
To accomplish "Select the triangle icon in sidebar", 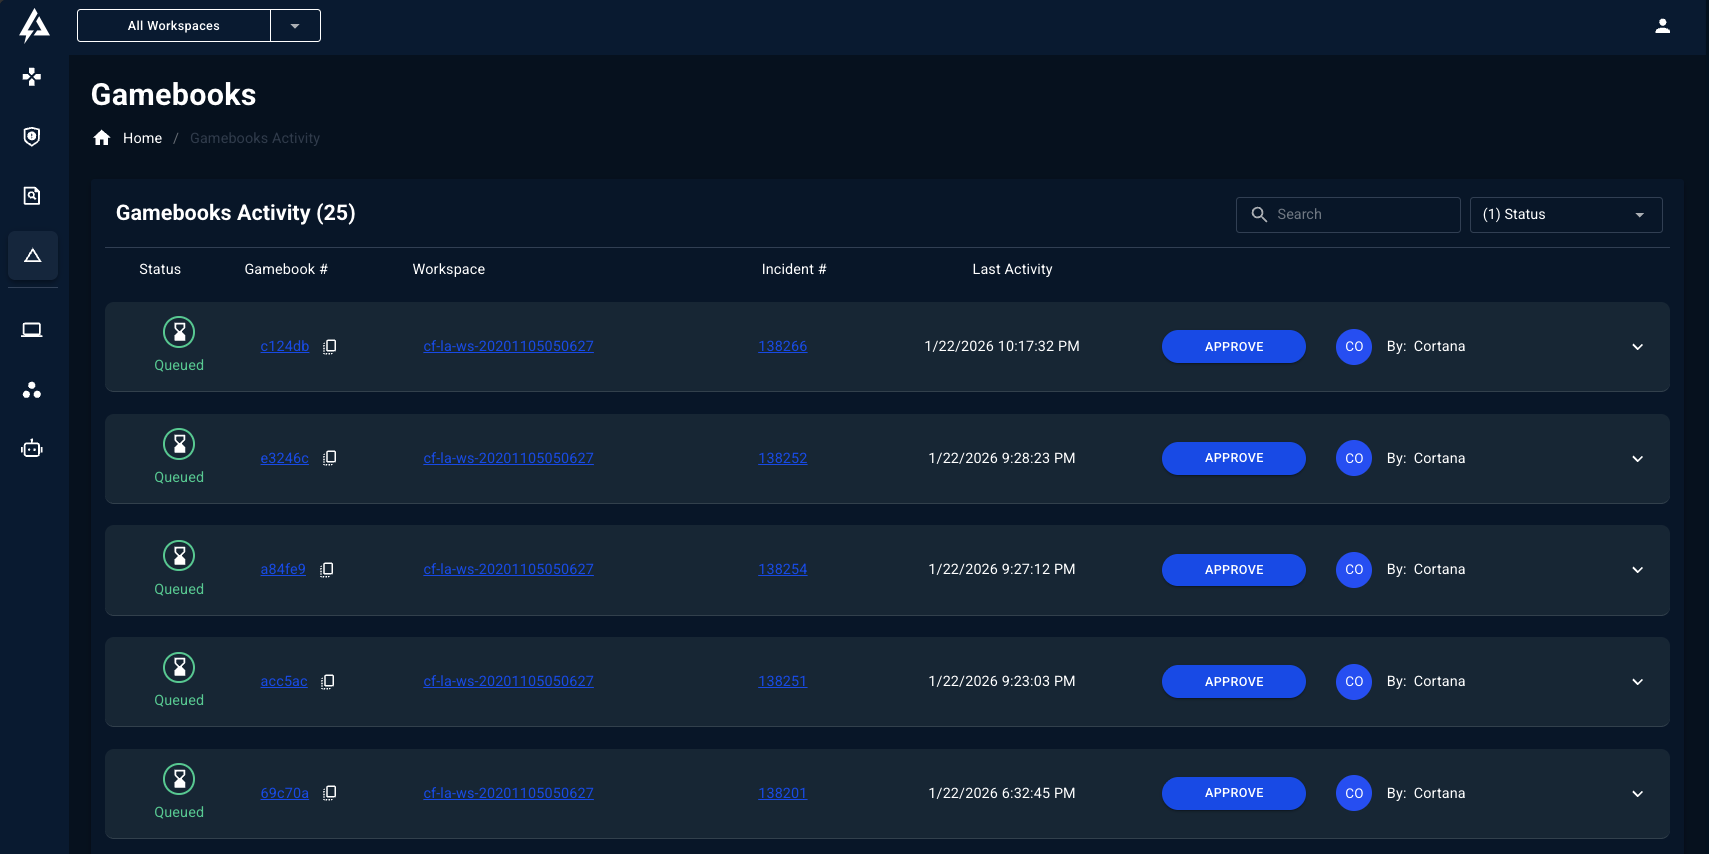I will 33,256.
